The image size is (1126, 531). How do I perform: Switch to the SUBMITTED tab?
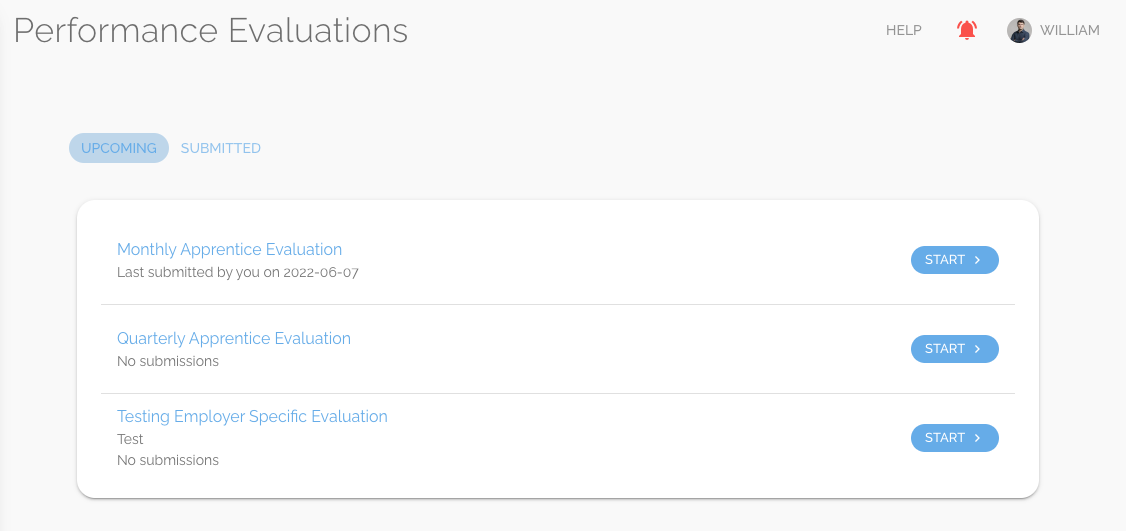pos(221,148)
